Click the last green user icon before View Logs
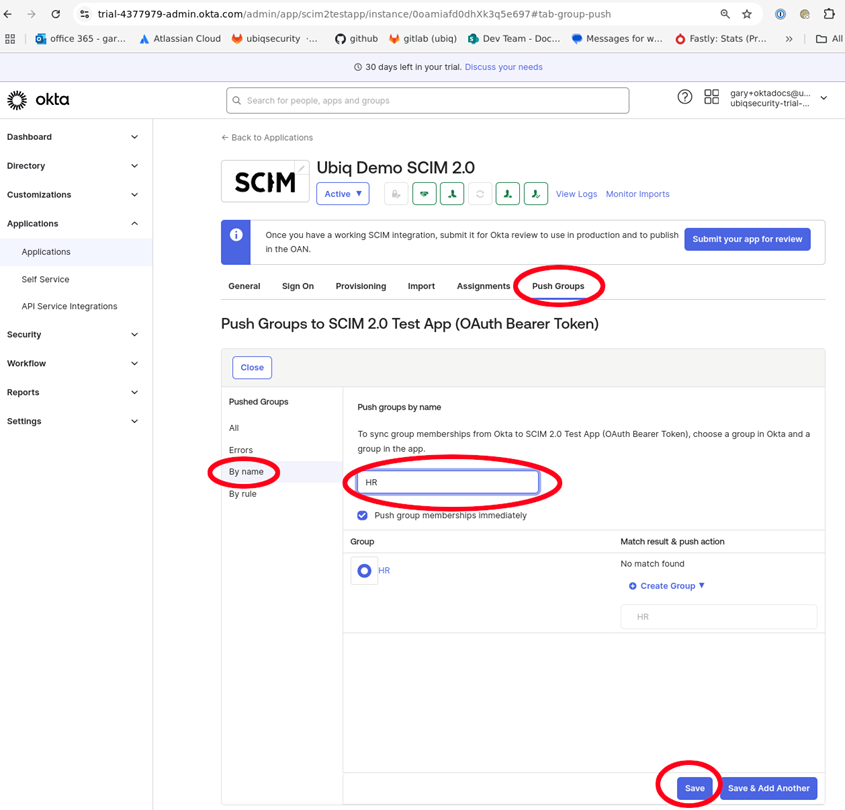The height and width of the screenshot is (810, 845). click(536, 194)
